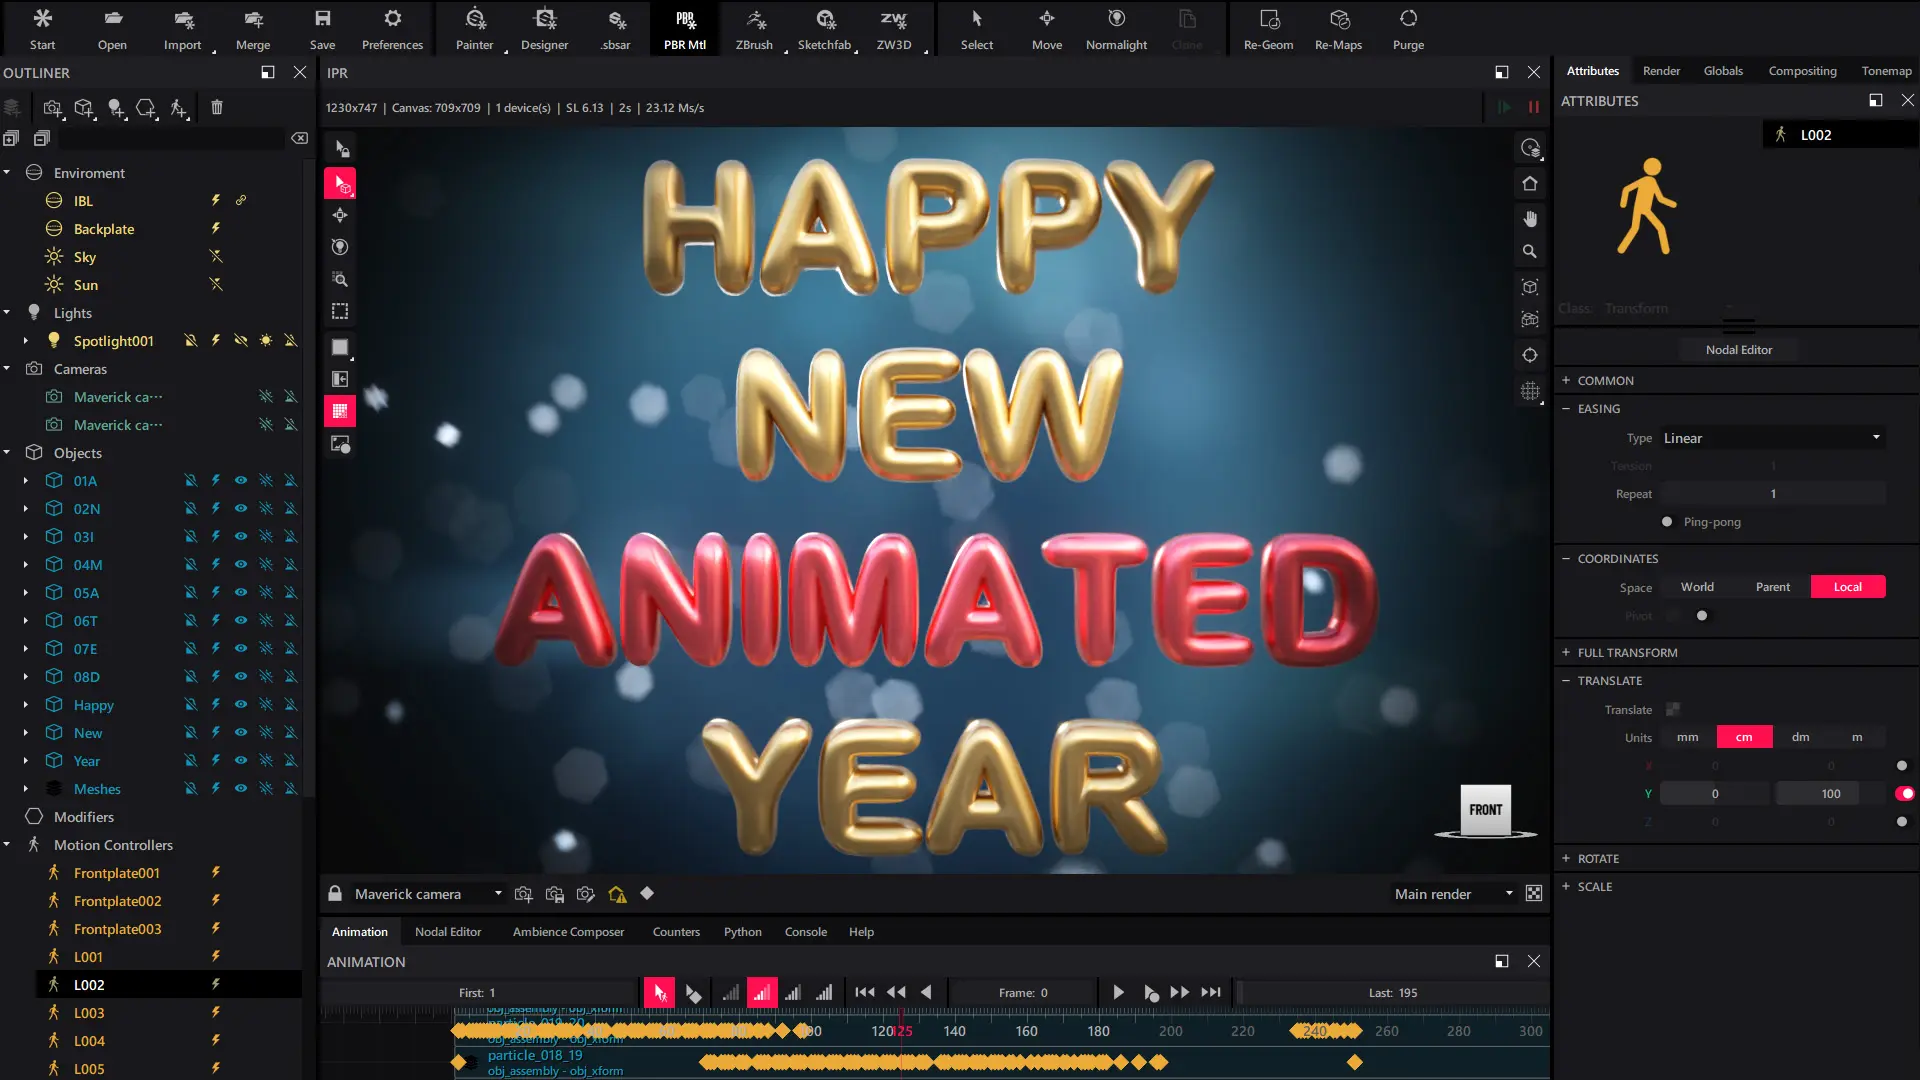1920x1080 pixels.
Task: Click the Repeat value input field
Action: (1772, 494)
